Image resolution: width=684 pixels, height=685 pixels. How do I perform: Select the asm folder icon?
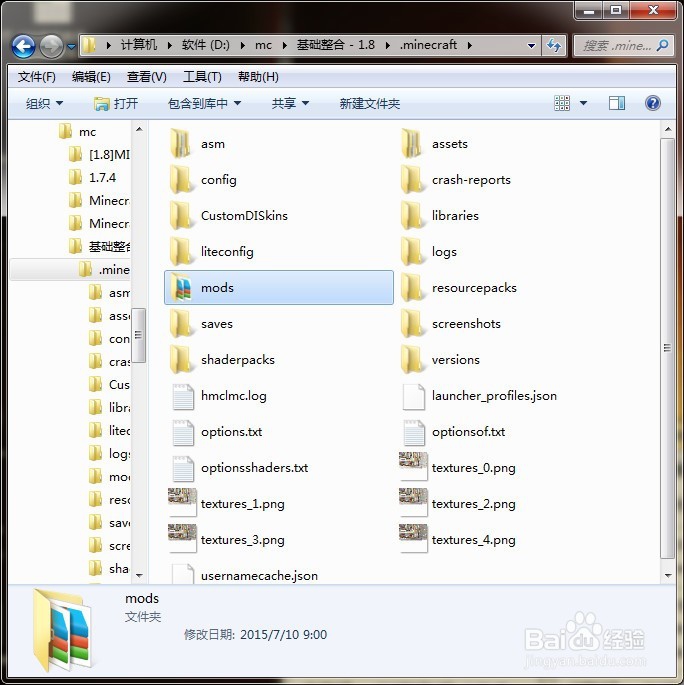point(180,143)
